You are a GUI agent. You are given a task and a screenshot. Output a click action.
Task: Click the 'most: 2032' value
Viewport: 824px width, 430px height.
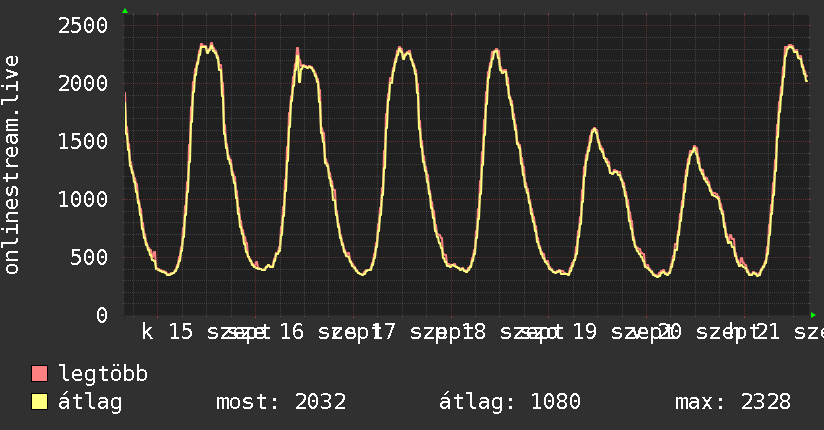point(281,402)
